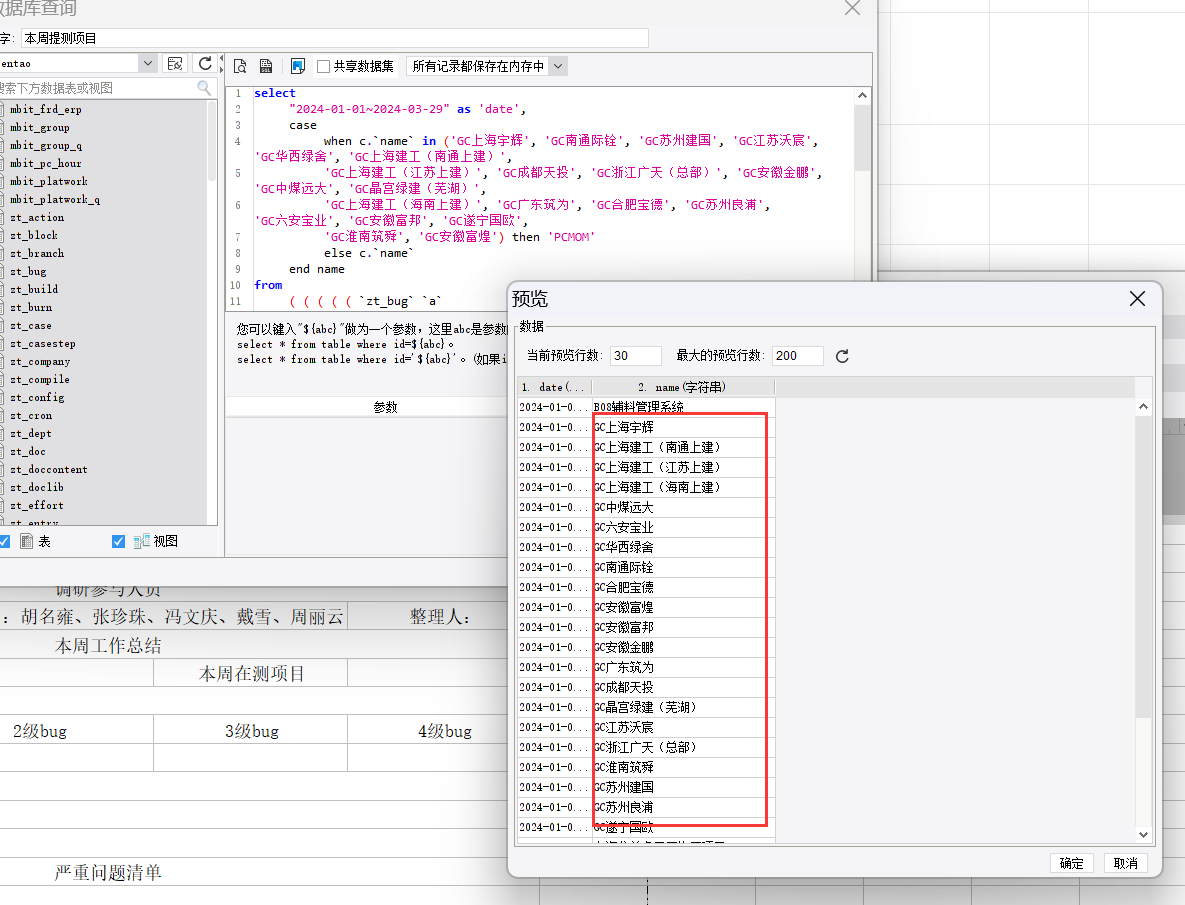Select the zt_config table
Image resolution: width=1185 pixels, height=905 pixels.
tap(36, 397)
